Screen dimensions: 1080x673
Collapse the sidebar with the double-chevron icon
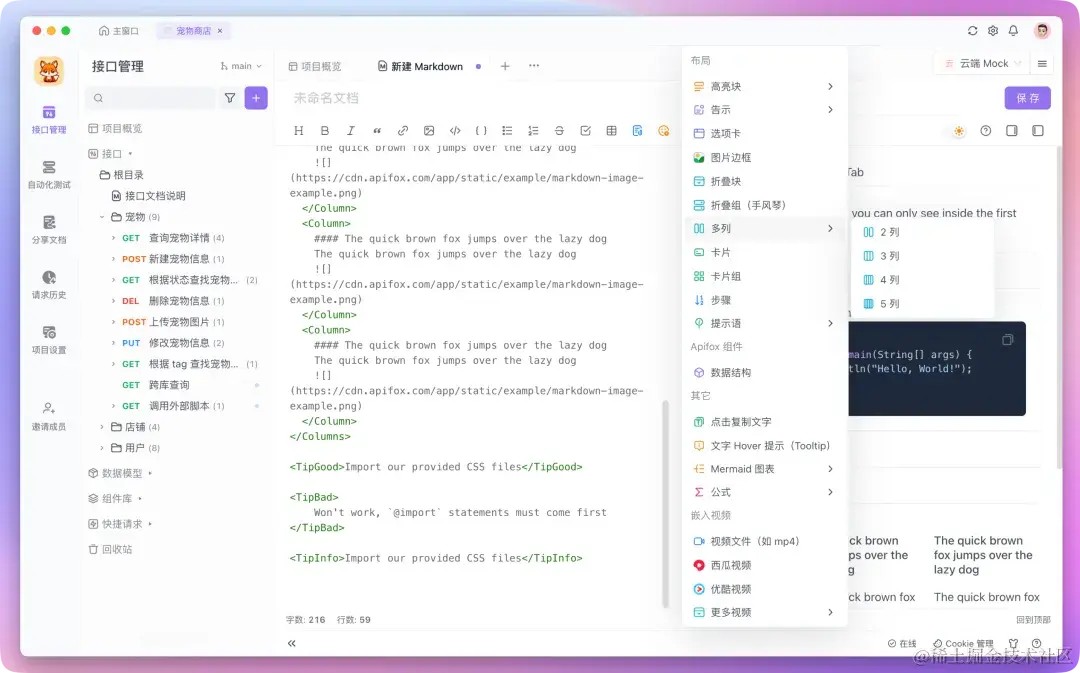tap(291, 643)
